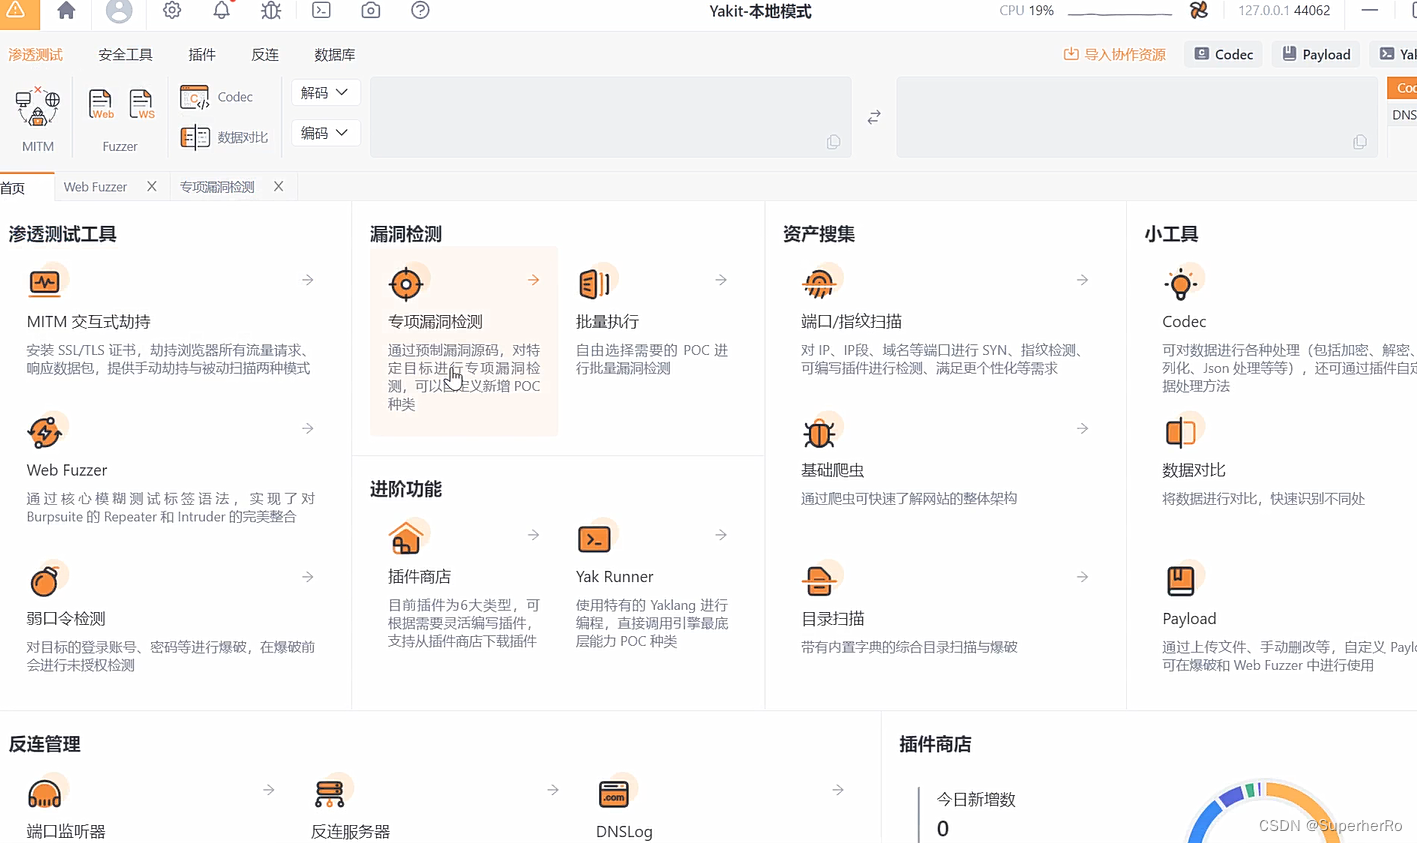
Task: Open the 基础爬虫 bug icon
Action: 819,432
